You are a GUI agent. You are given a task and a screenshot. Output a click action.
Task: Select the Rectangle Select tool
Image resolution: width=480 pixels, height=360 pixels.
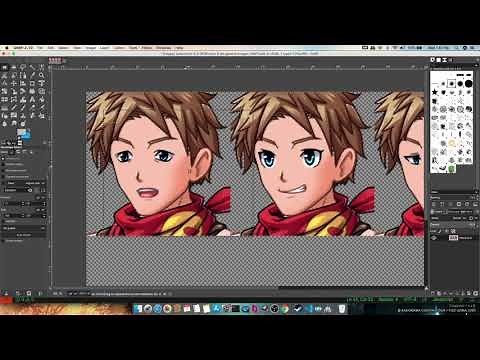click(x=4, y=67)
